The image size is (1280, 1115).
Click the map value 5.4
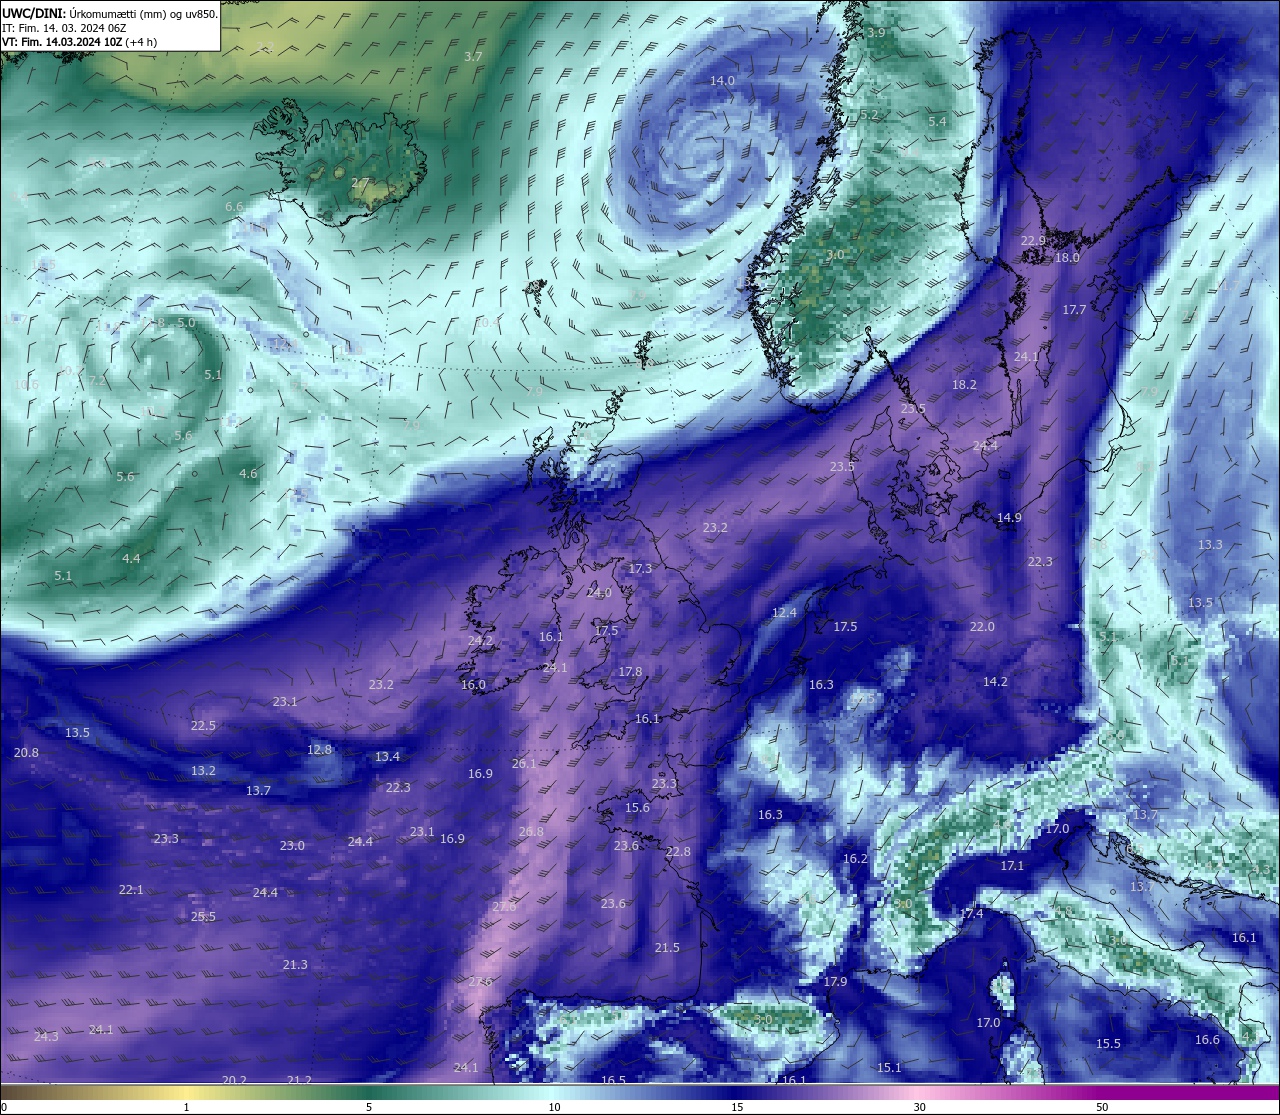pos(937,121)
